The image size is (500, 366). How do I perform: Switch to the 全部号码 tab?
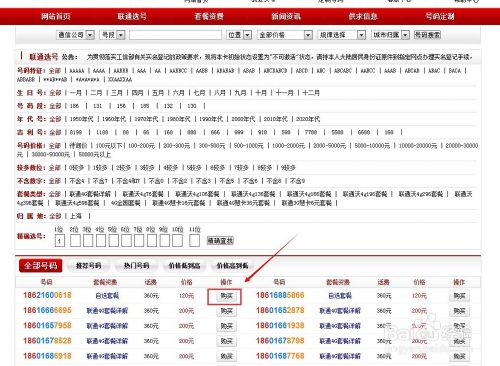(41, 266)
